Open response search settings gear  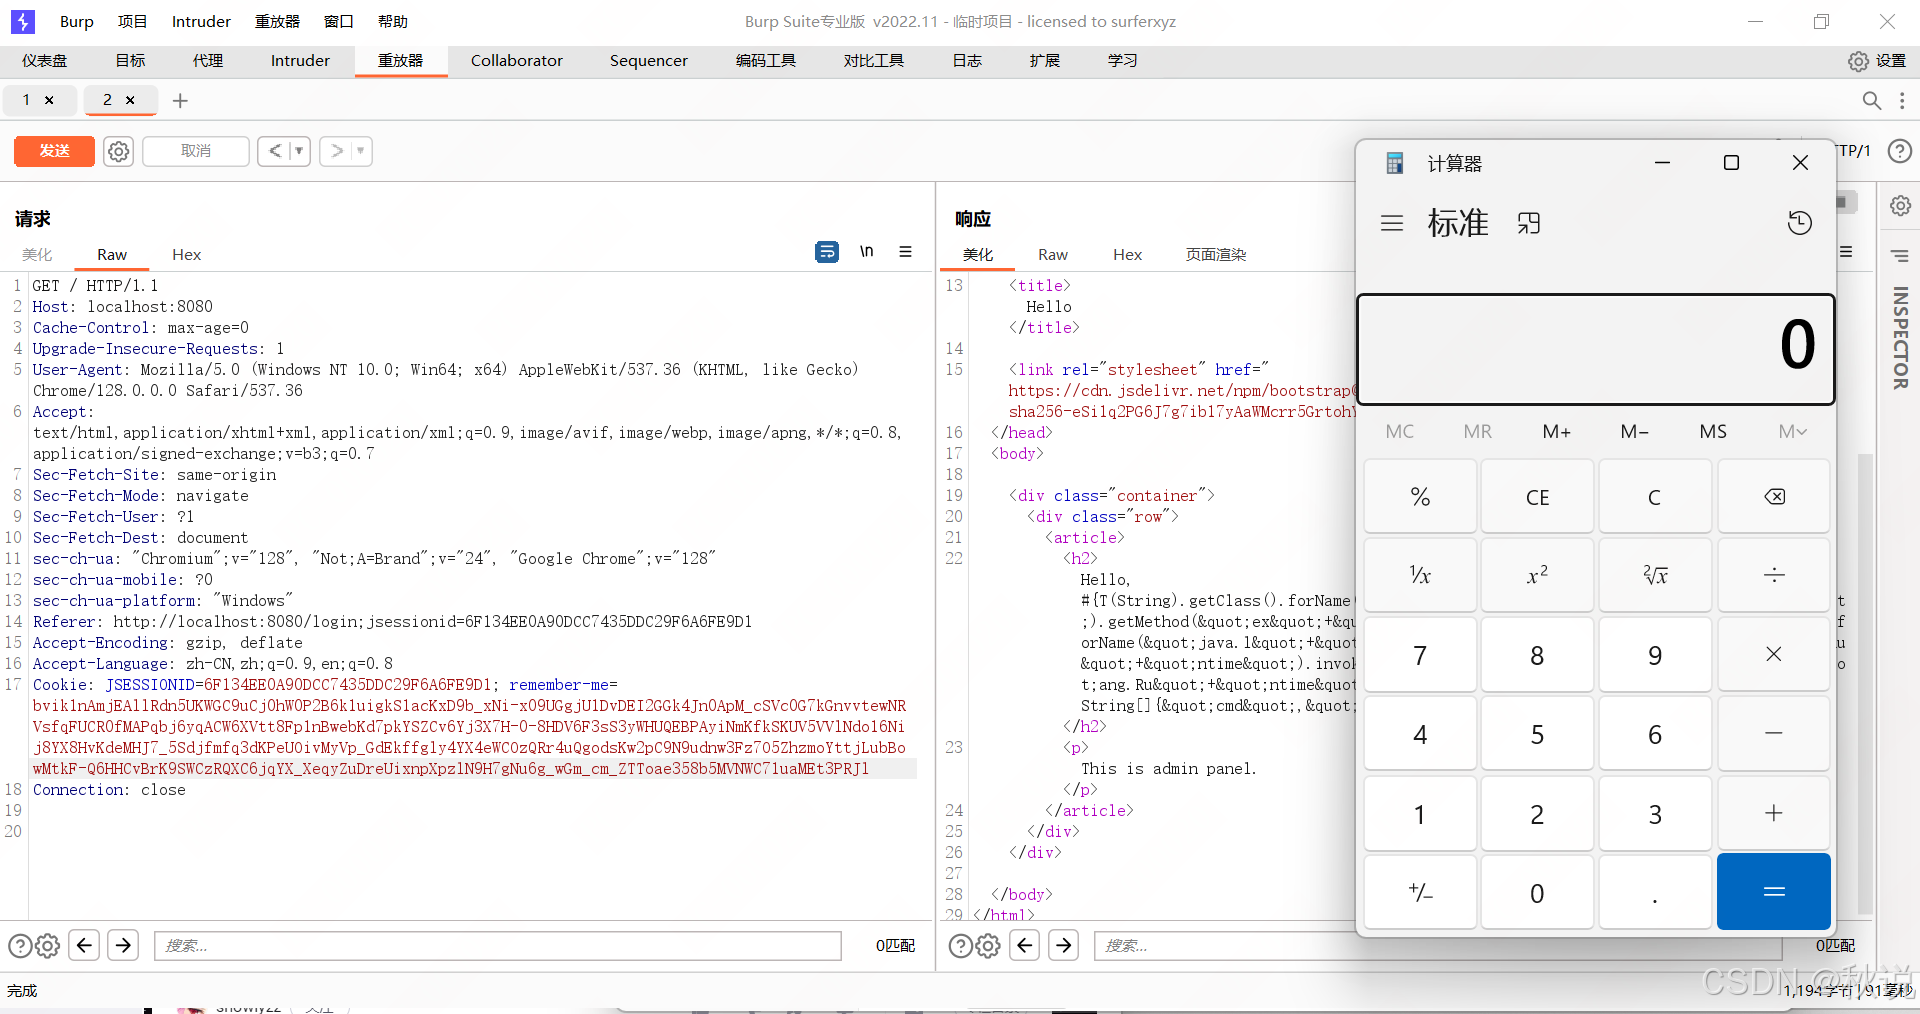pyautogui.click(x=988, y=945)
